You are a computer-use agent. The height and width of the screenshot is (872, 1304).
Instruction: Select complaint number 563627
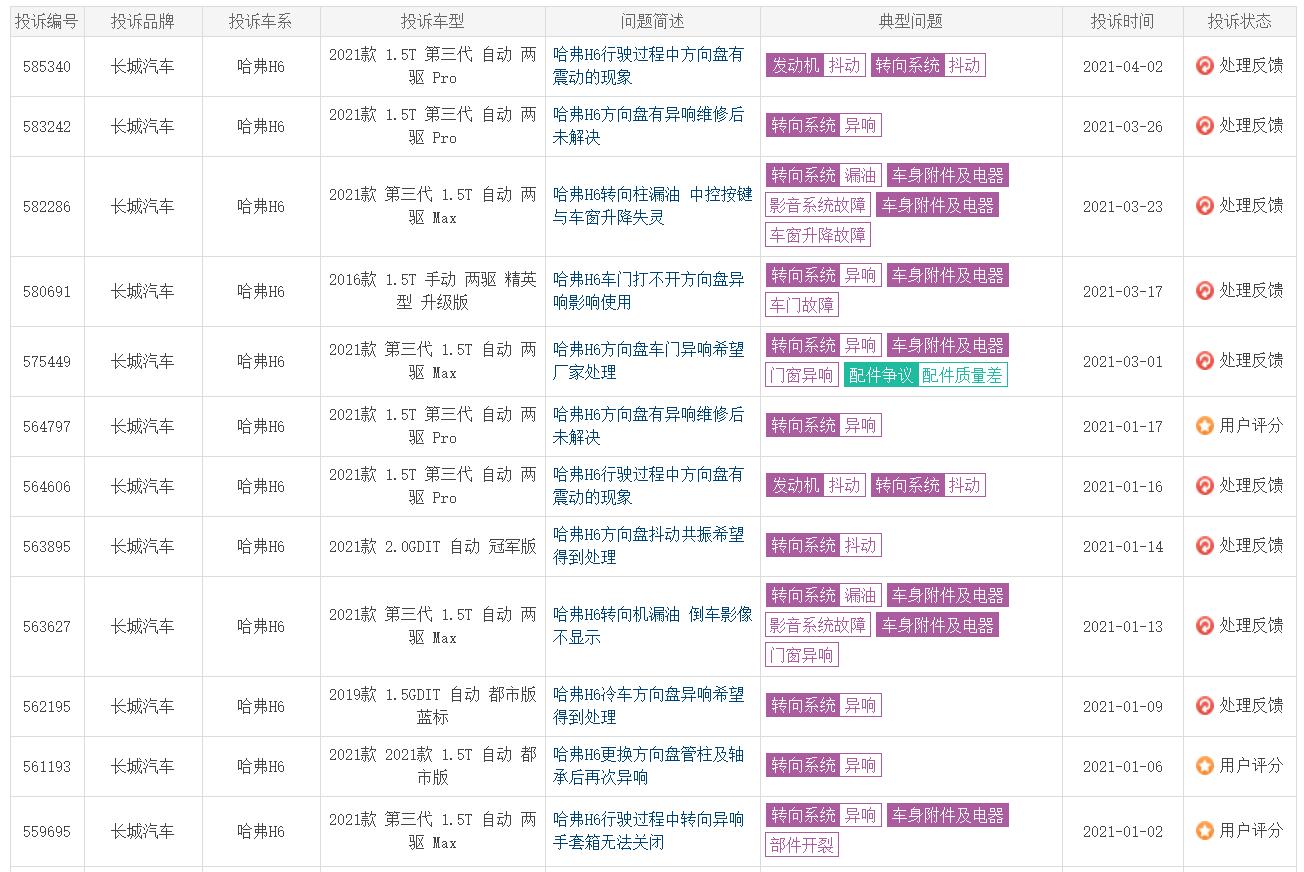tap(47, 627)
